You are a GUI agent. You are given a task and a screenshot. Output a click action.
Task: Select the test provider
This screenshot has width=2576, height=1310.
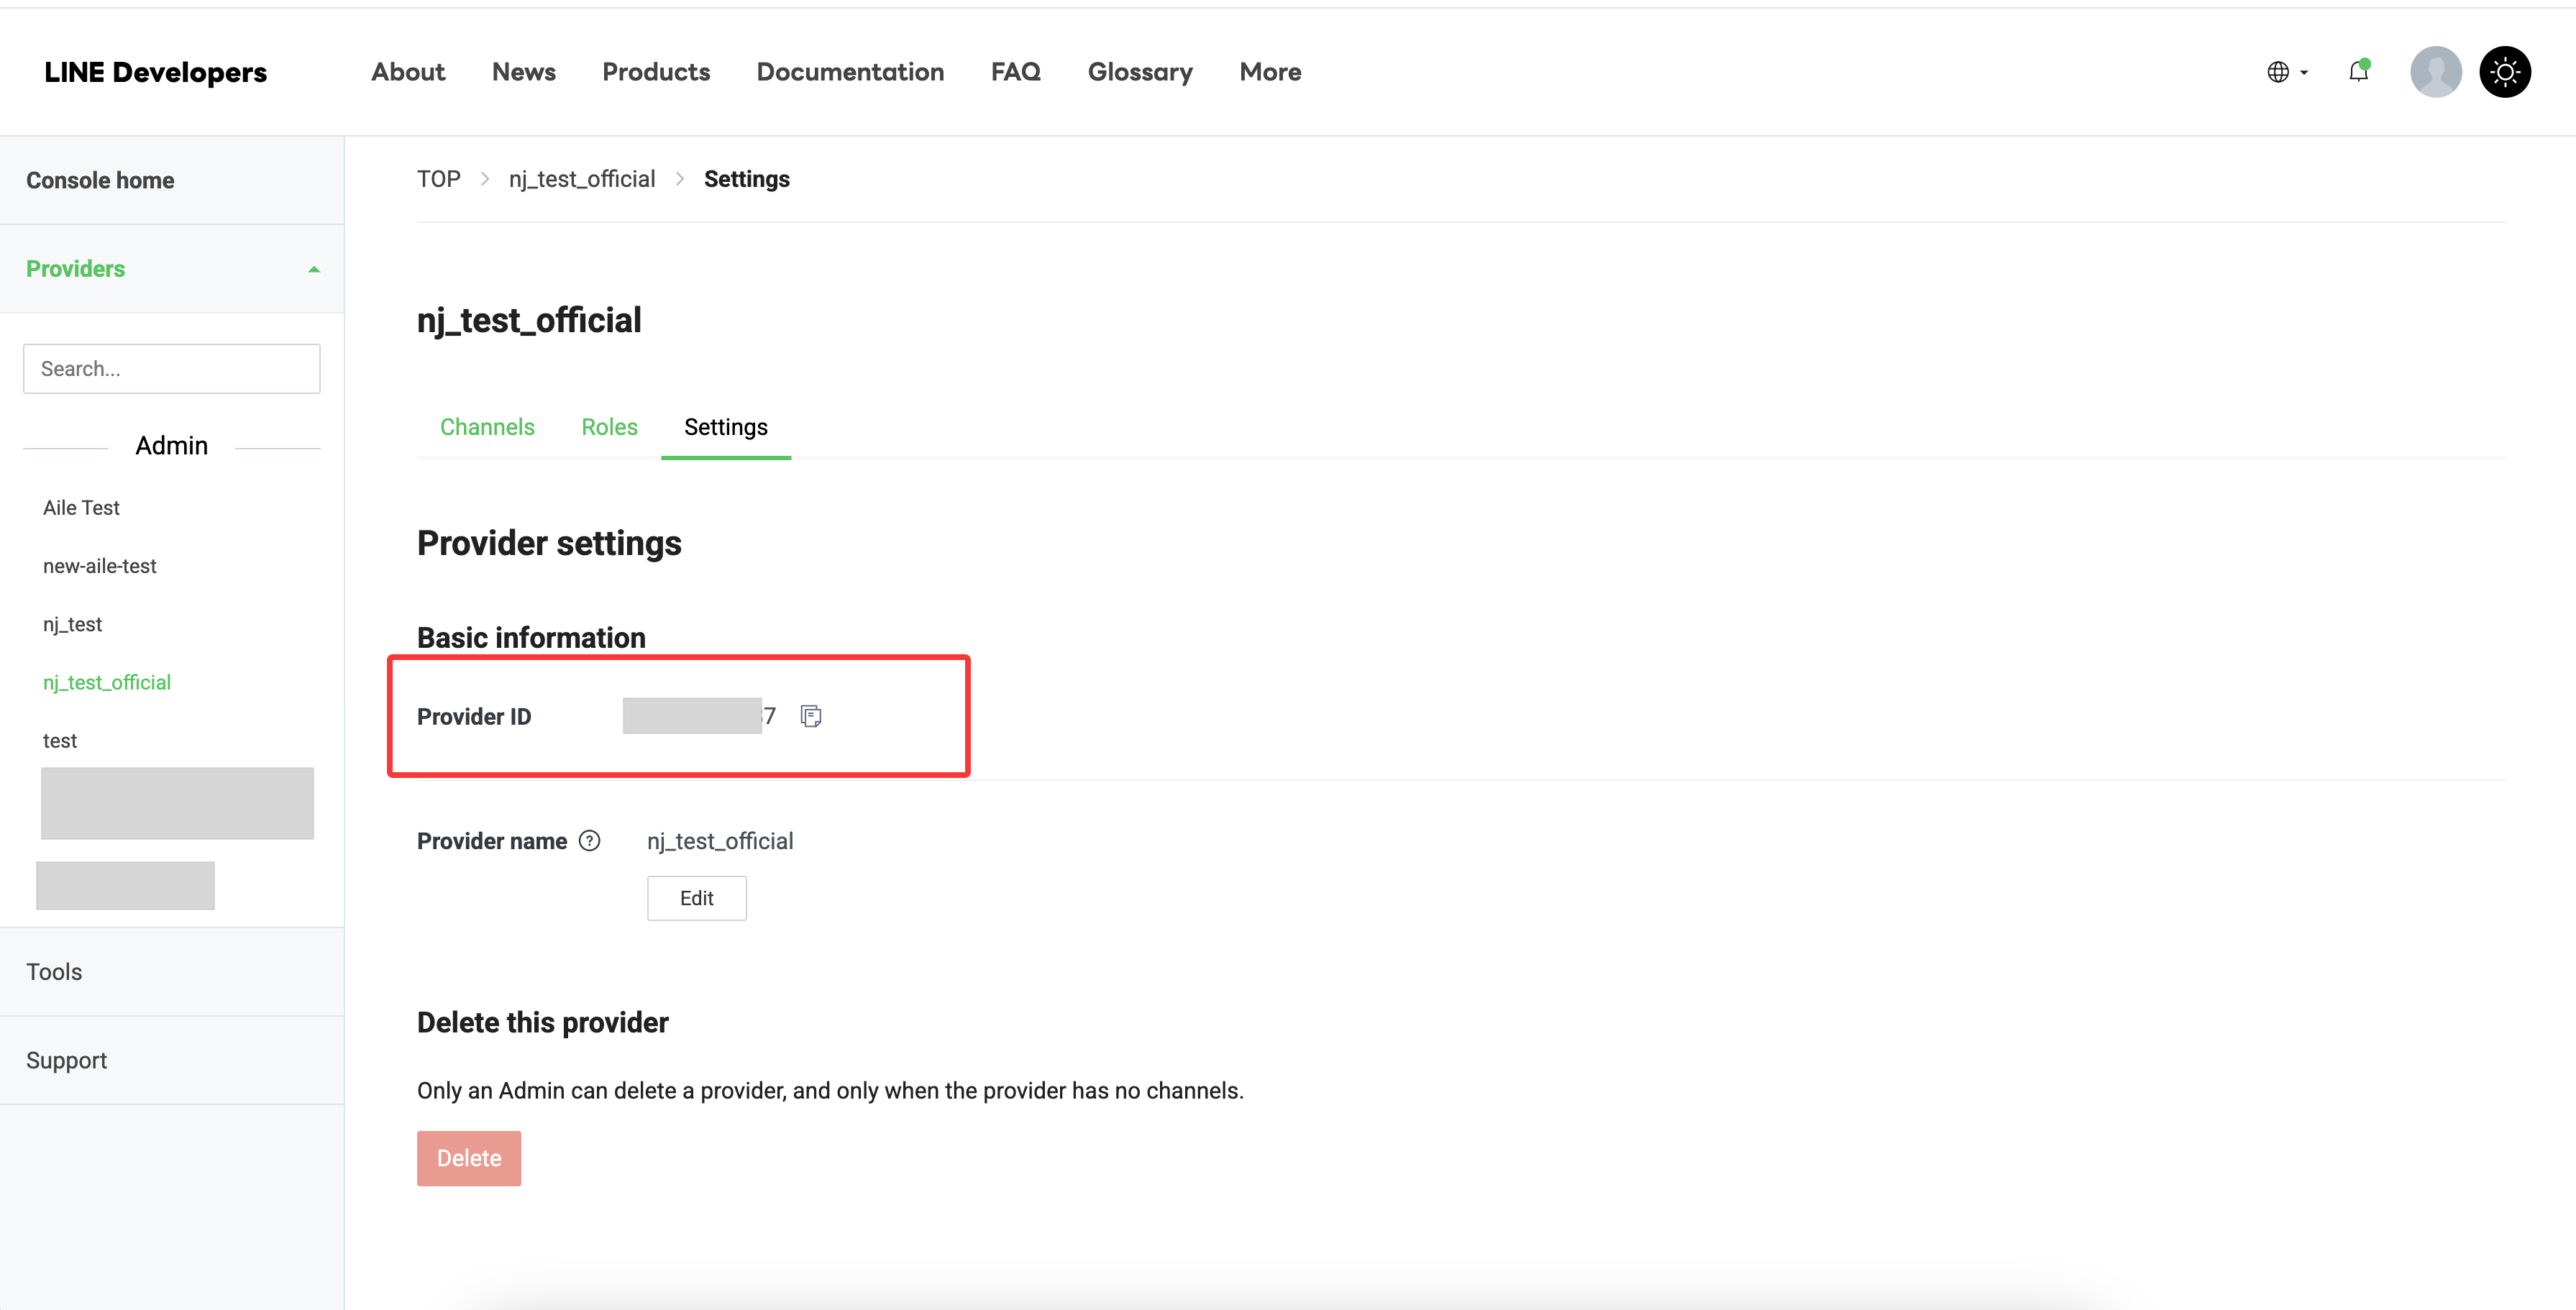[x=60, y=741]
